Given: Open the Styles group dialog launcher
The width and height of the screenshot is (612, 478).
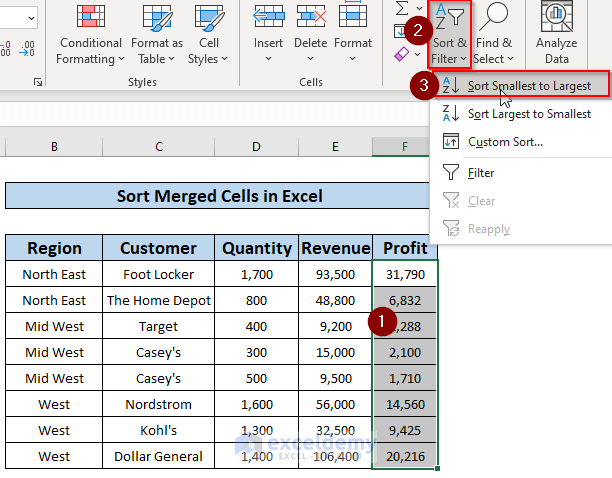Looking at the screenshot, I should pos(38,82).
